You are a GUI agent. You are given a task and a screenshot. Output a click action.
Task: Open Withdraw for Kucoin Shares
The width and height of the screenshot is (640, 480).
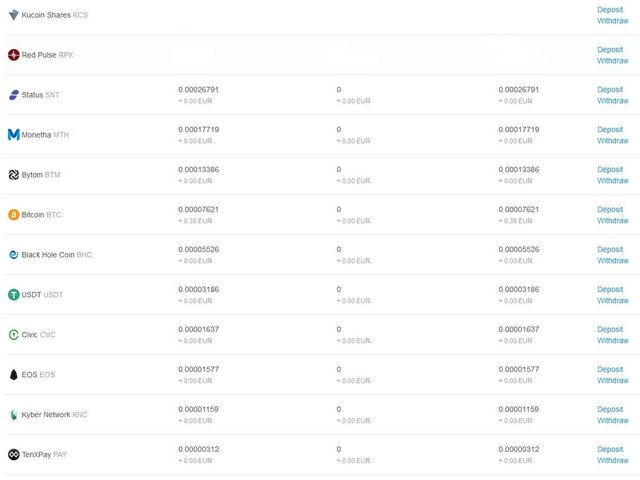coord(613,21)
